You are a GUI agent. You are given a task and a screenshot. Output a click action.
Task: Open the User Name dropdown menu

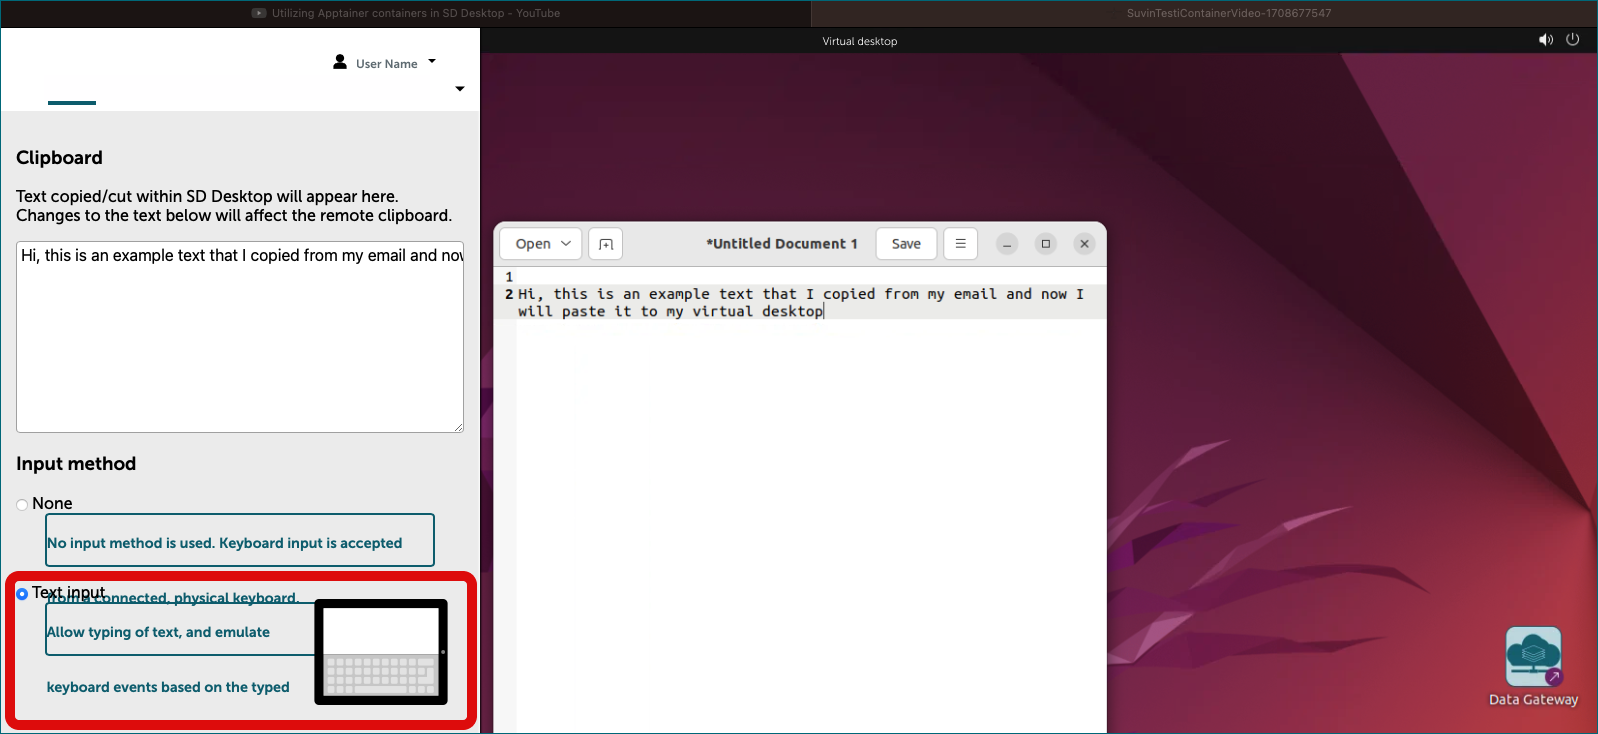387,63
